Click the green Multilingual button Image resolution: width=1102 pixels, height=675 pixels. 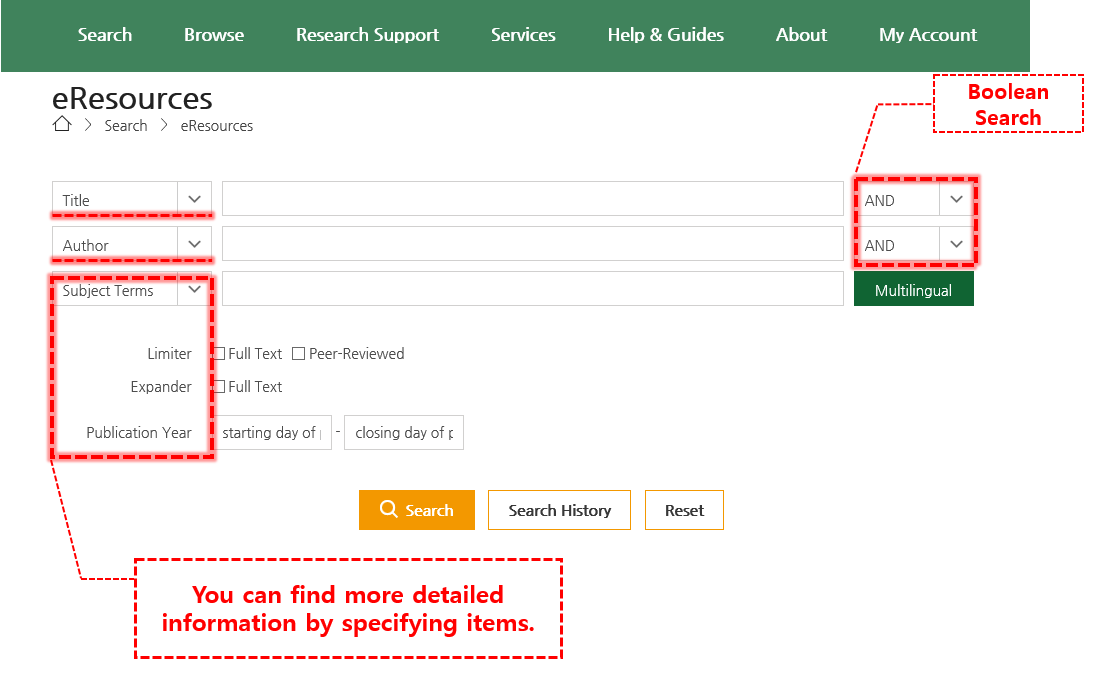click(x=913, y=290)
